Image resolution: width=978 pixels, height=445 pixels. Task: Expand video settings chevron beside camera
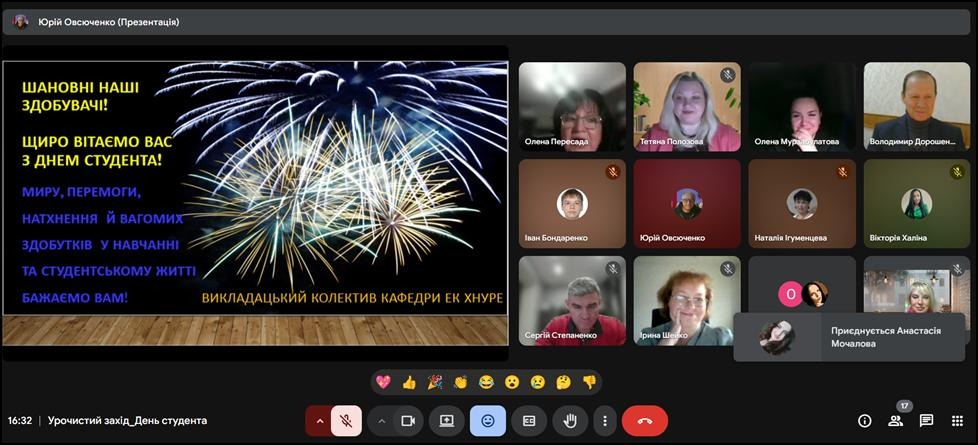pos(382,421)
